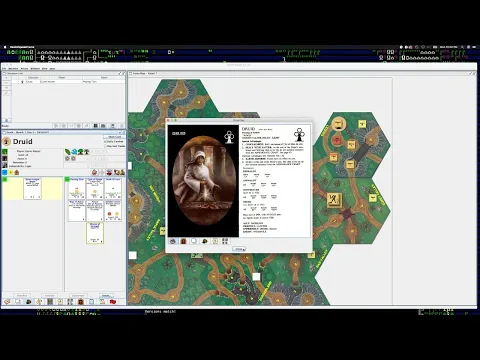This screenshot has height=360, width=480.
Task: Click the button above the Daily Combat checkbox
Action: coord(114,137)
